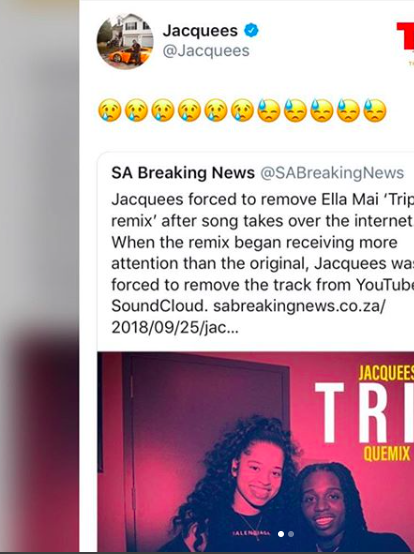This screenshot has height=554, width=414.
Task: Open the SA Breaking News account name
Action: pos(183,173)
